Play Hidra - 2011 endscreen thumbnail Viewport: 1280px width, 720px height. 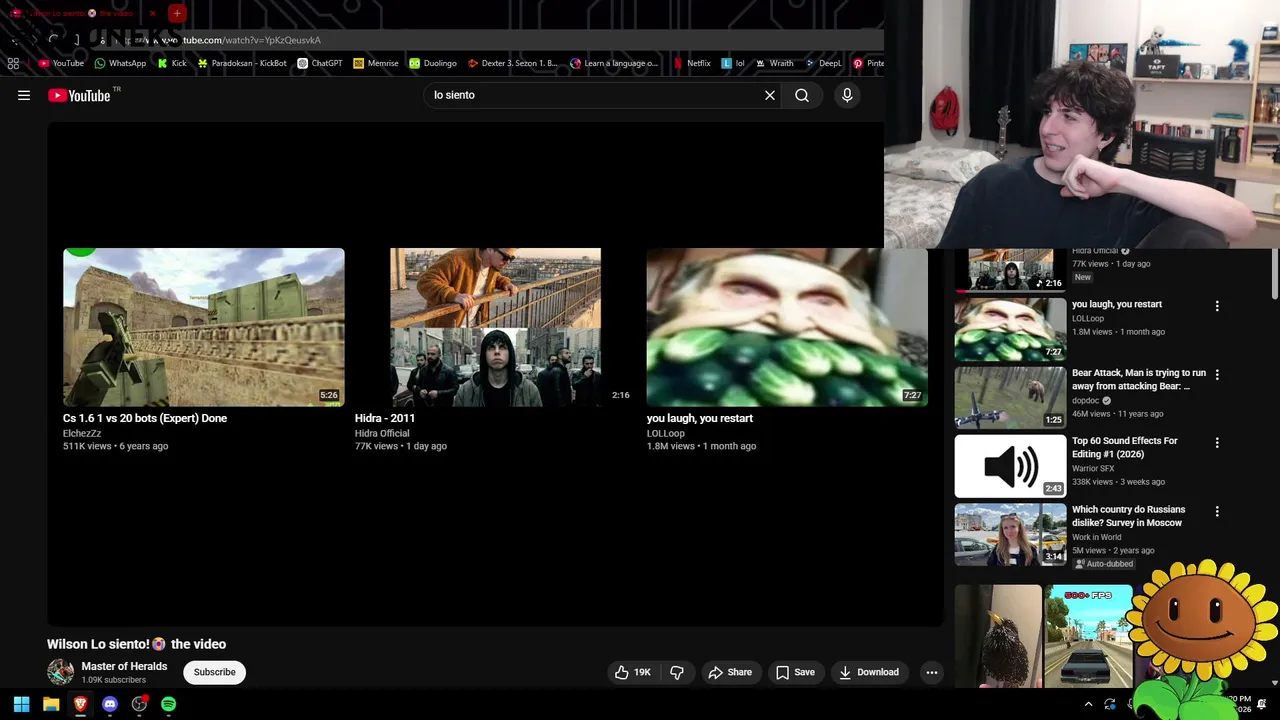[495, 327]
